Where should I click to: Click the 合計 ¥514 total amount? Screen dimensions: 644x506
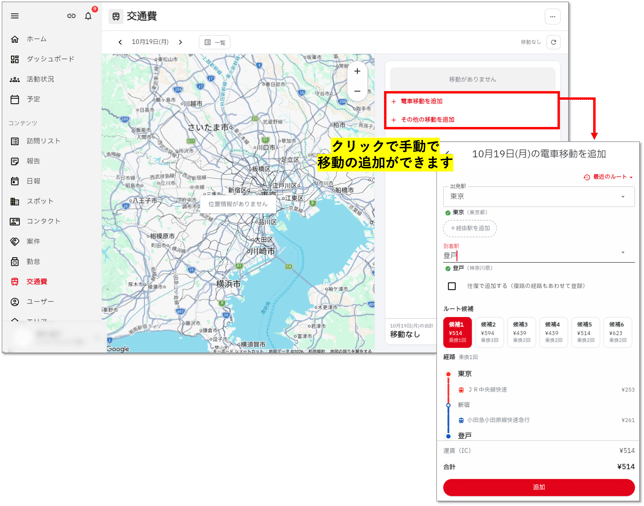(539, 467)
